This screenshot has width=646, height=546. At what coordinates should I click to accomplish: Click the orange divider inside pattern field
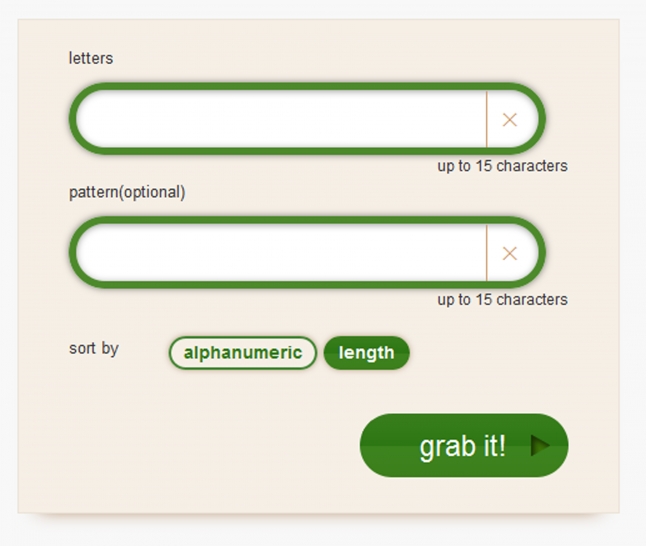(x=487, y=254)
